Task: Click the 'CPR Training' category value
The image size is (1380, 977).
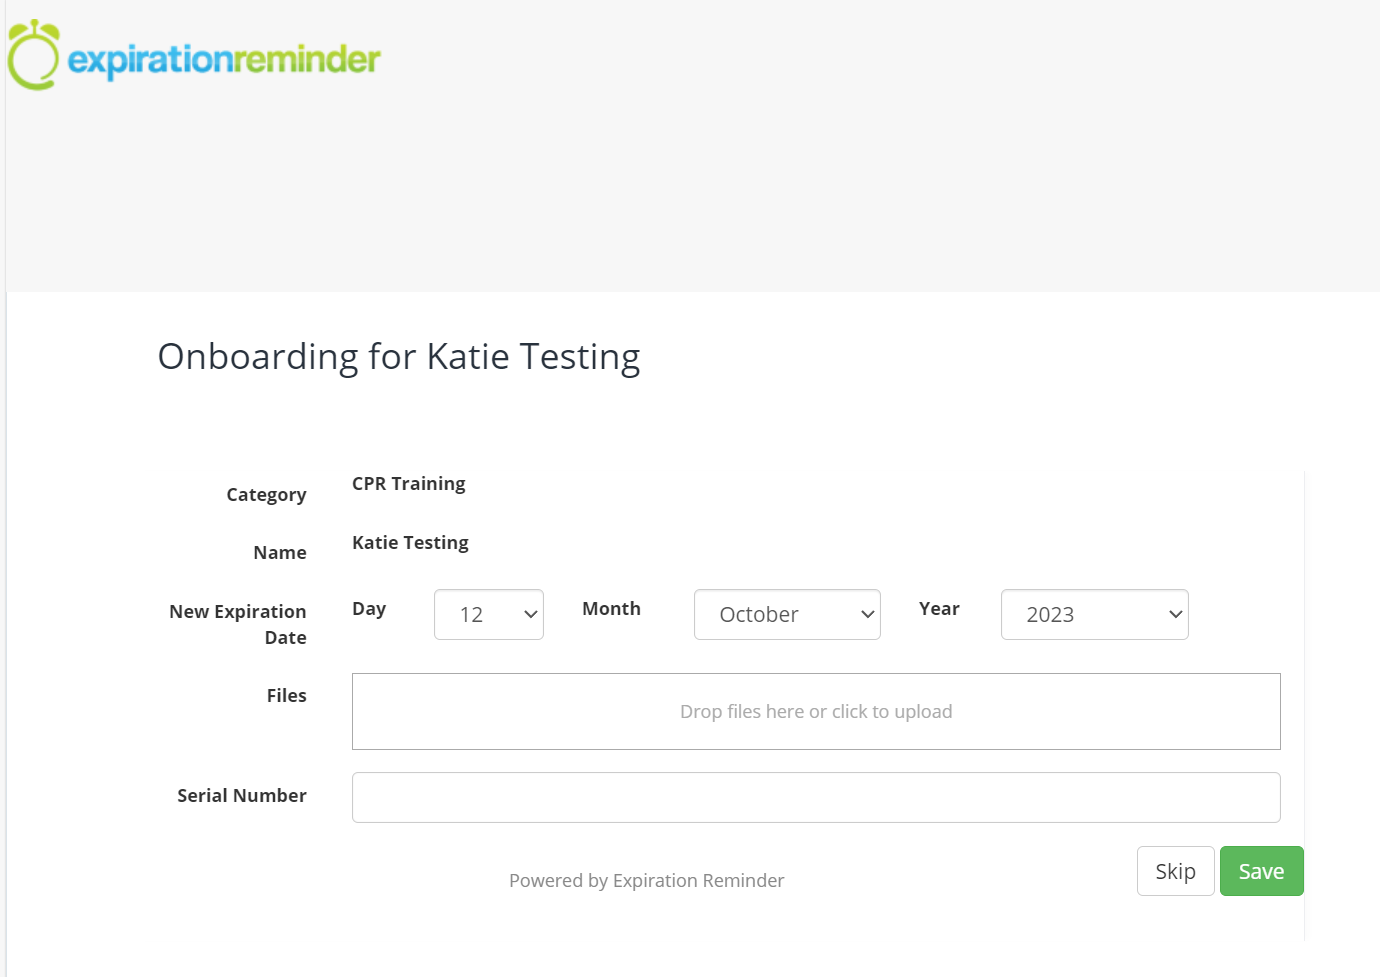Action: [x=409, y=484]
